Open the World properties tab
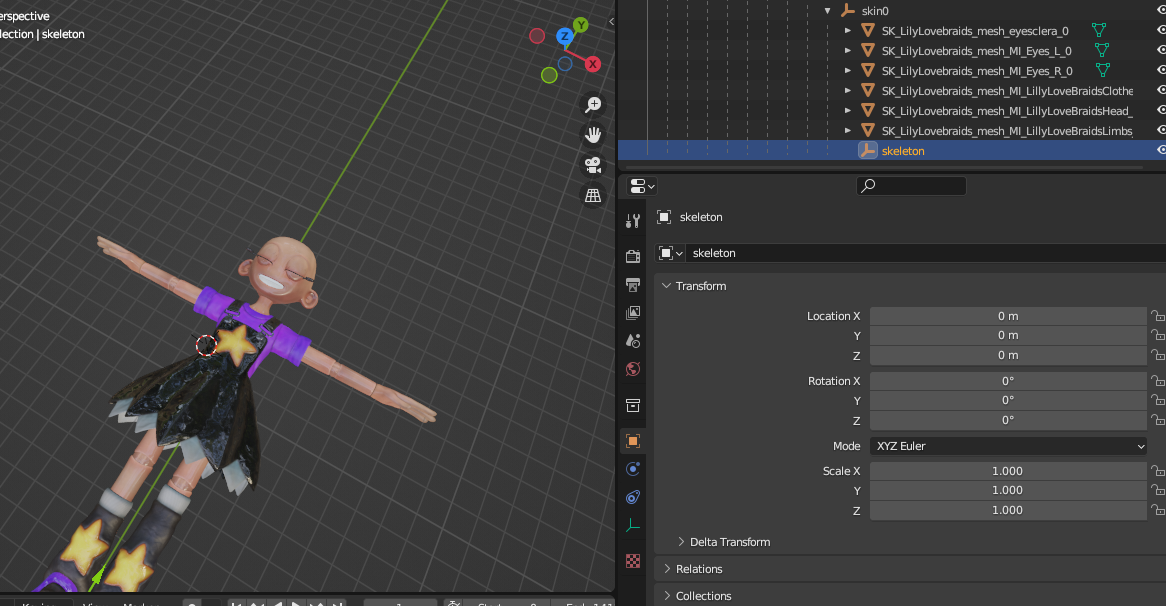The height and width of the screenshot is (606, 1166). pyautogui.click(x=632, y=369)
